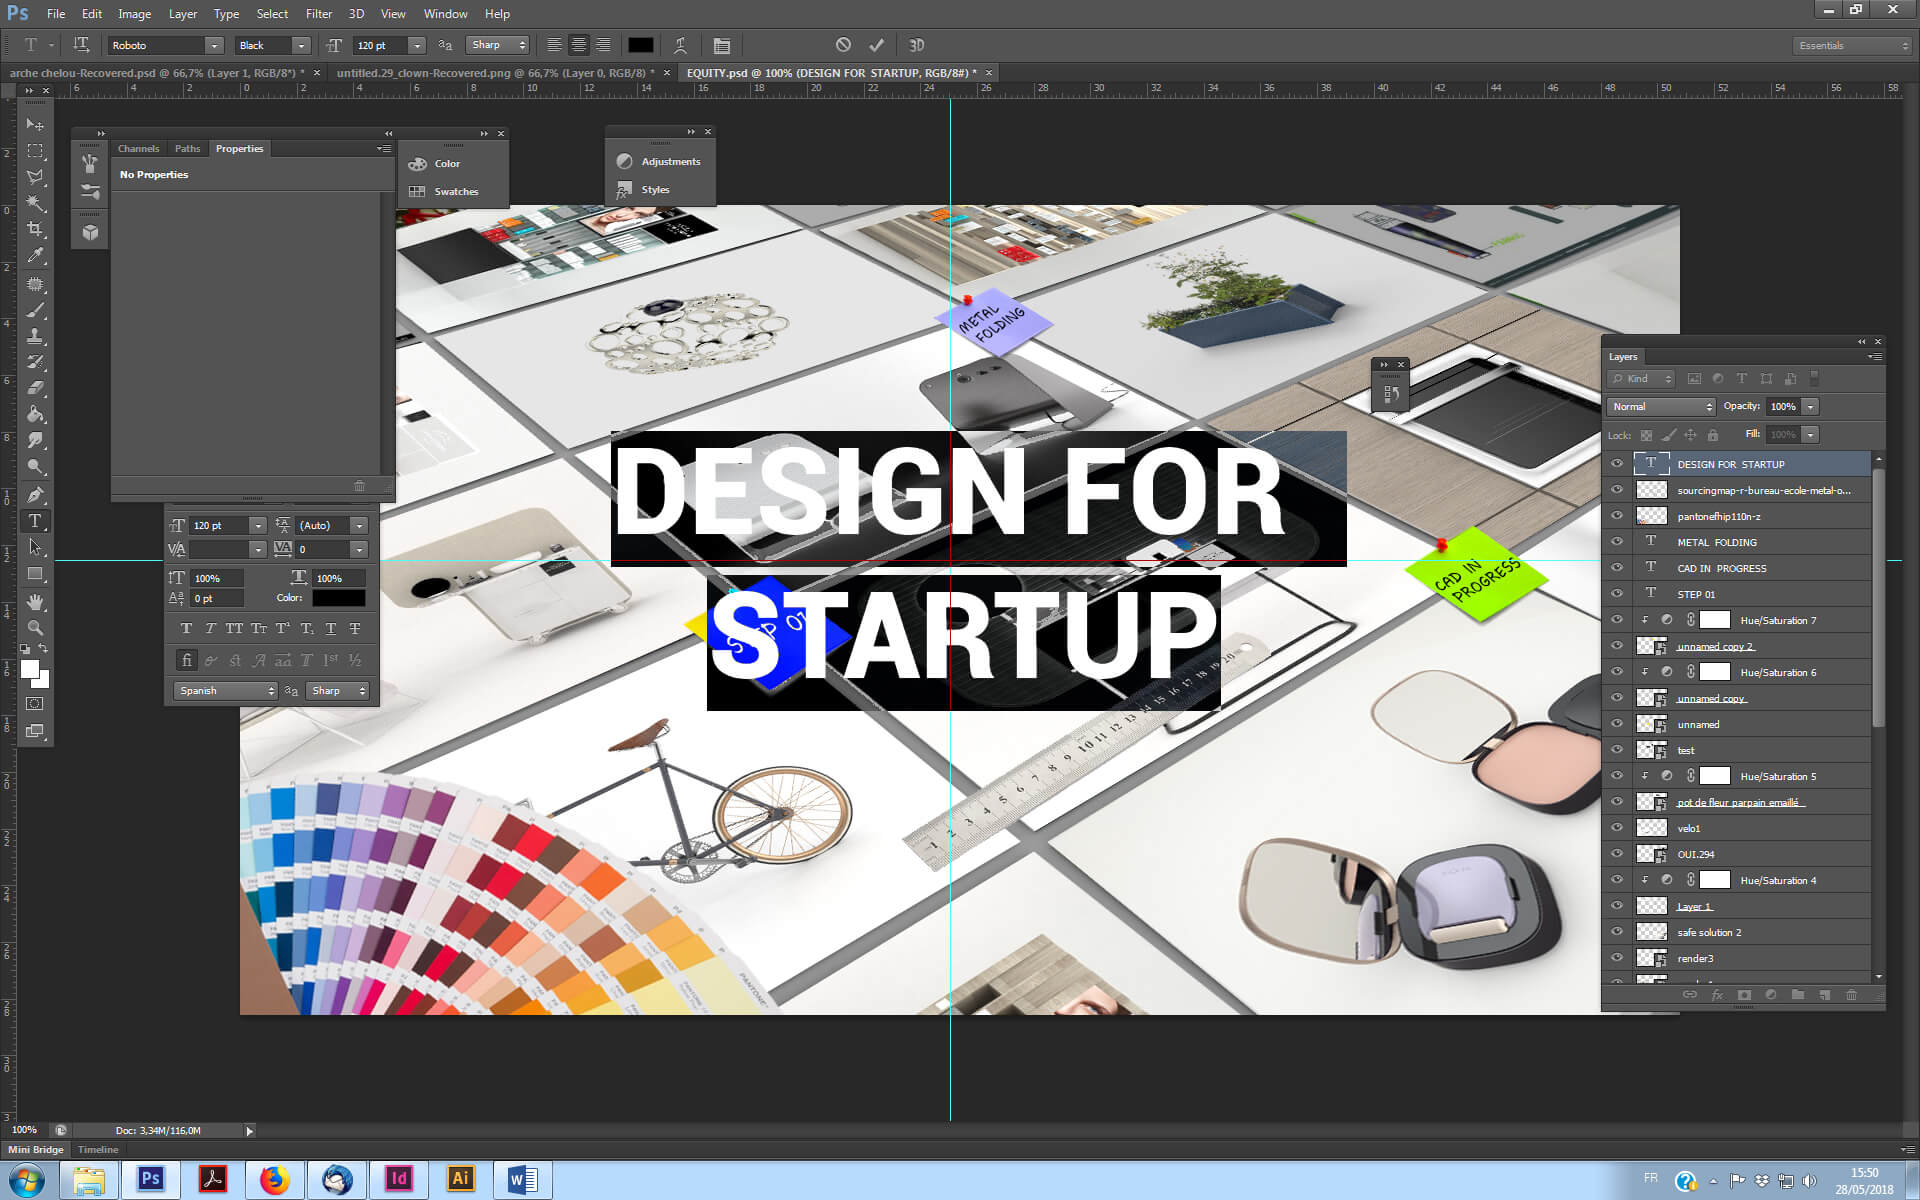Expand the Spanish language dropdown
This screenshot has width=1920, height=1200.
point(226,691)
